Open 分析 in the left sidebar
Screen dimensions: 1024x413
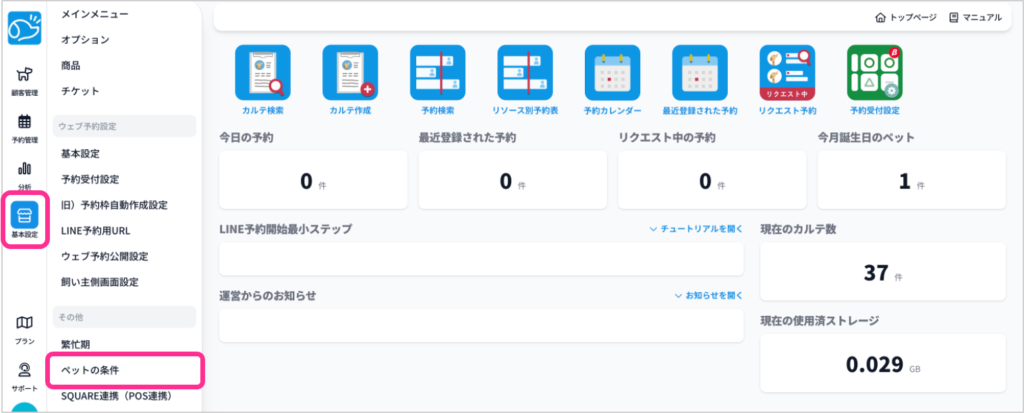click(x=24, y=174)
